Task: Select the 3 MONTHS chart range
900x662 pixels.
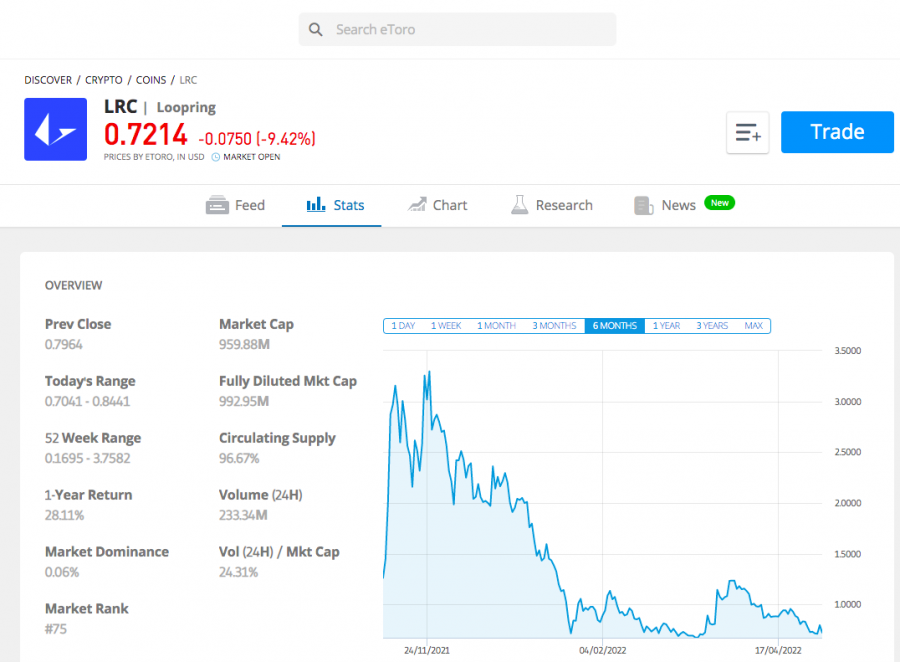Action: [x=554, y=326]
